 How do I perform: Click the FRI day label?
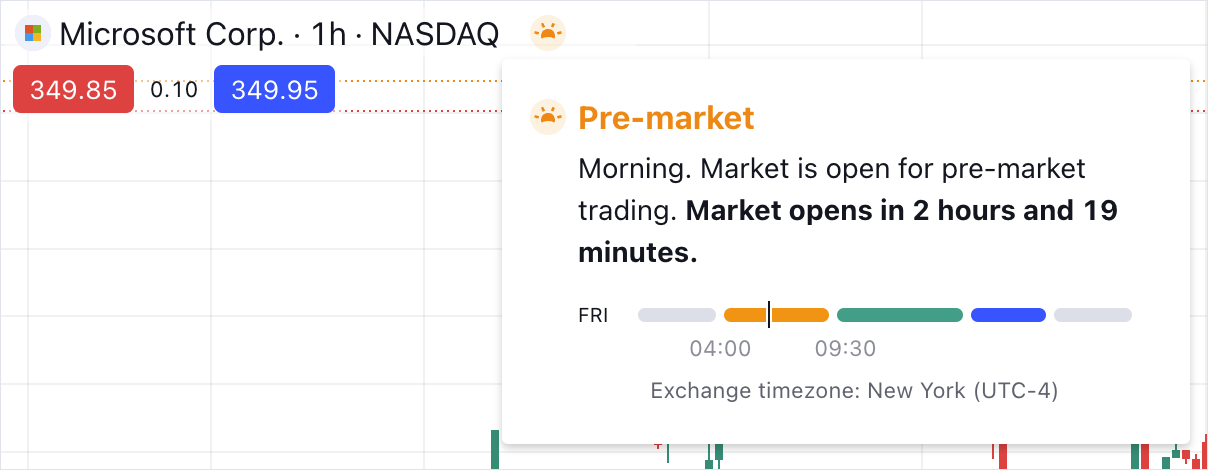593,316
